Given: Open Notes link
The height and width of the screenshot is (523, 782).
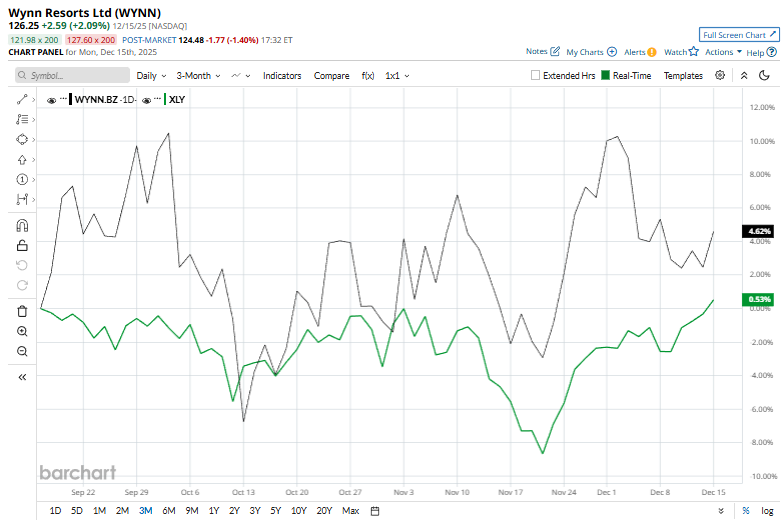Looking at the screenshot, I should tap(543, 51).
